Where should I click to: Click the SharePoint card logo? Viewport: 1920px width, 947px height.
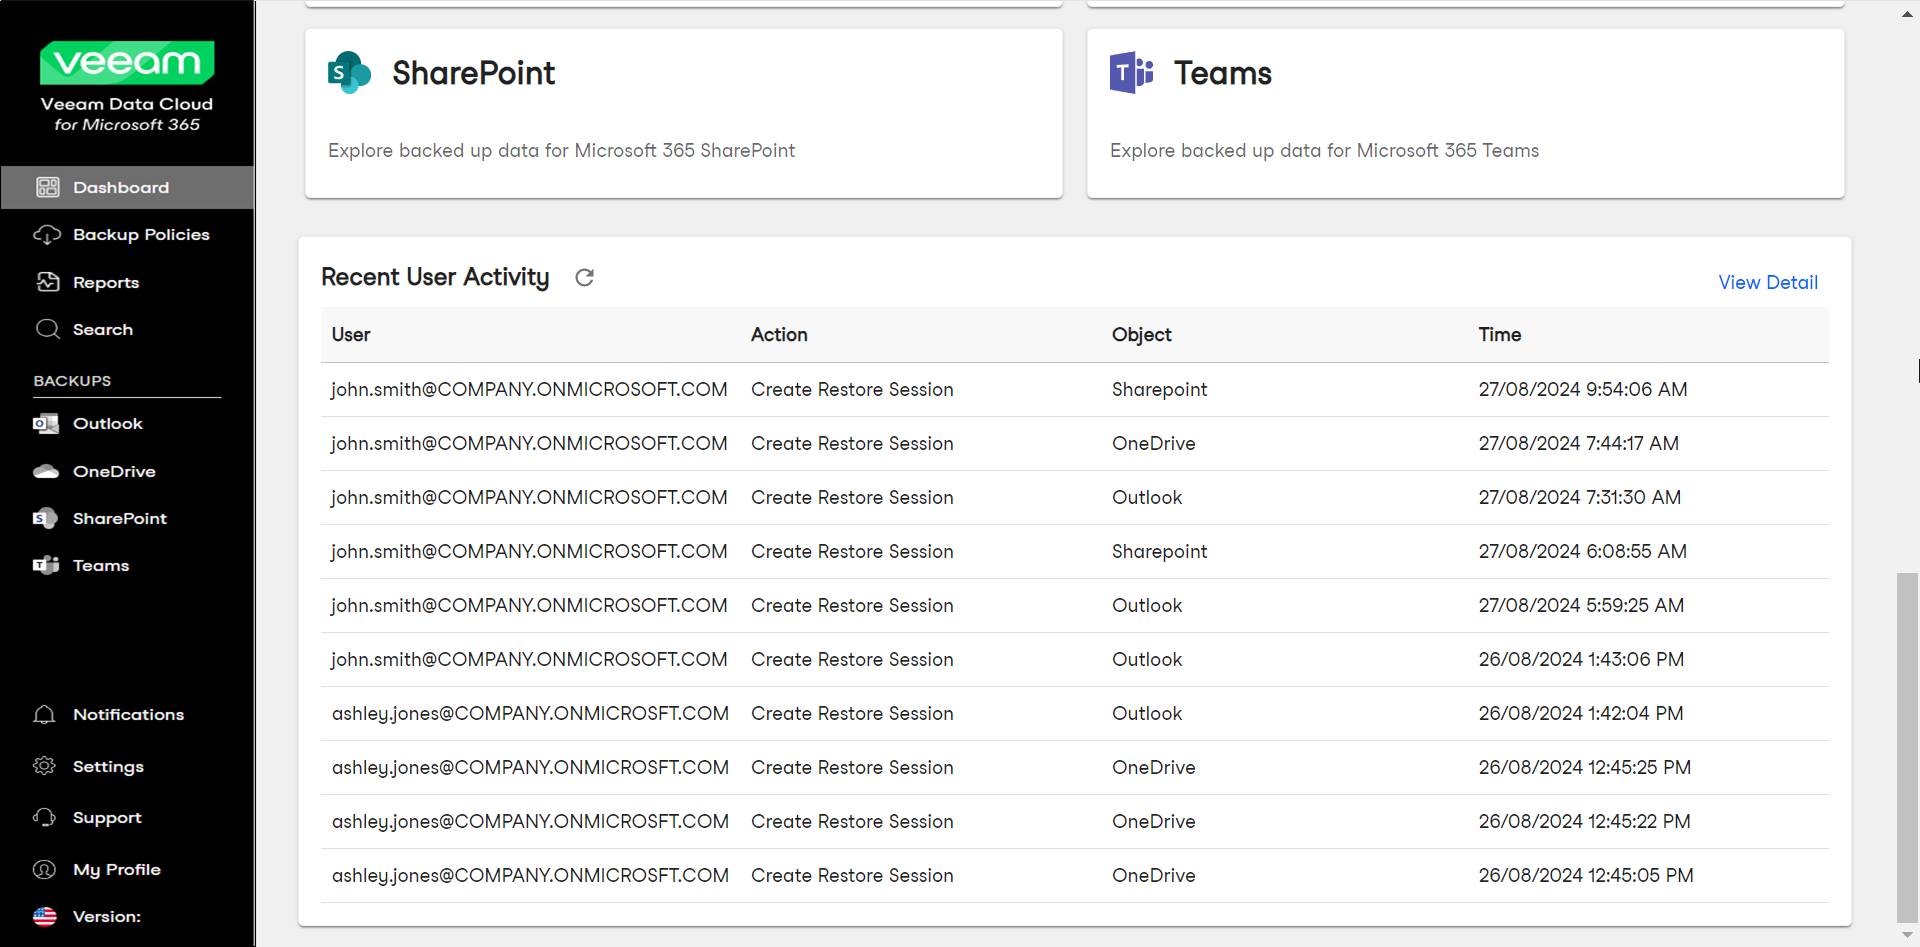pyautogui.click(x=349, y=72)
